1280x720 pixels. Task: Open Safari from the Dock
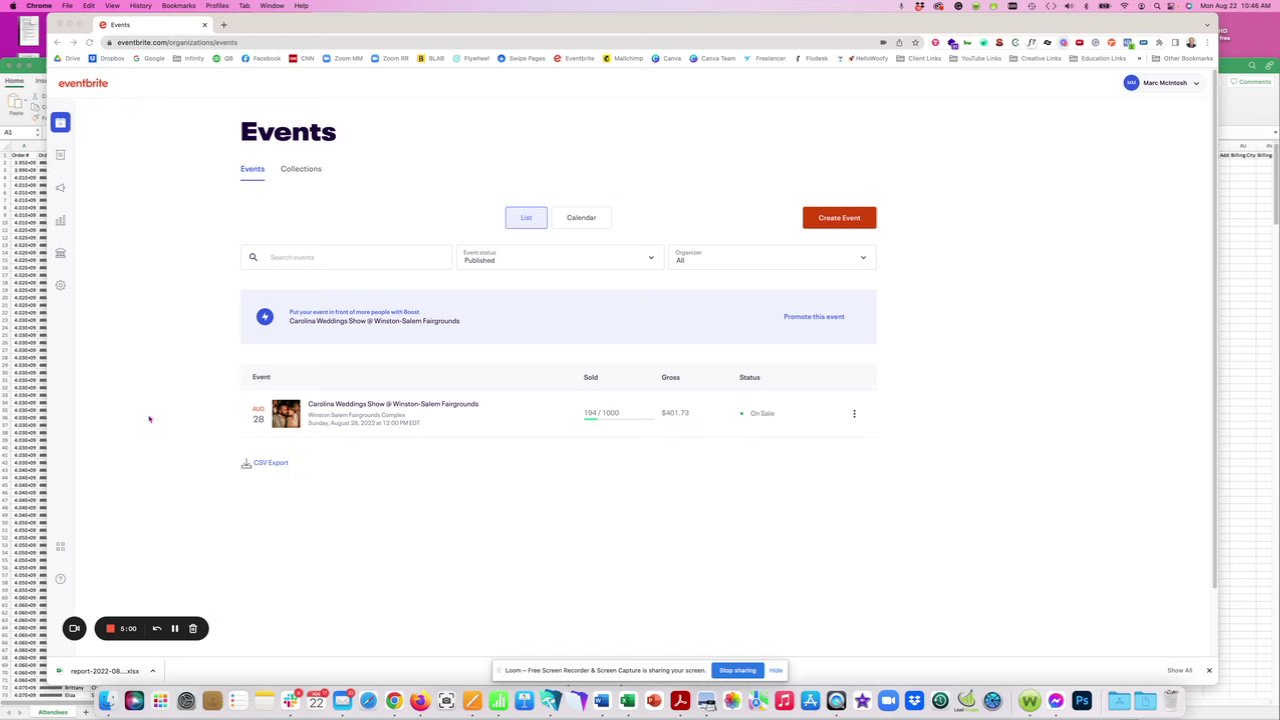coord(368,701)
